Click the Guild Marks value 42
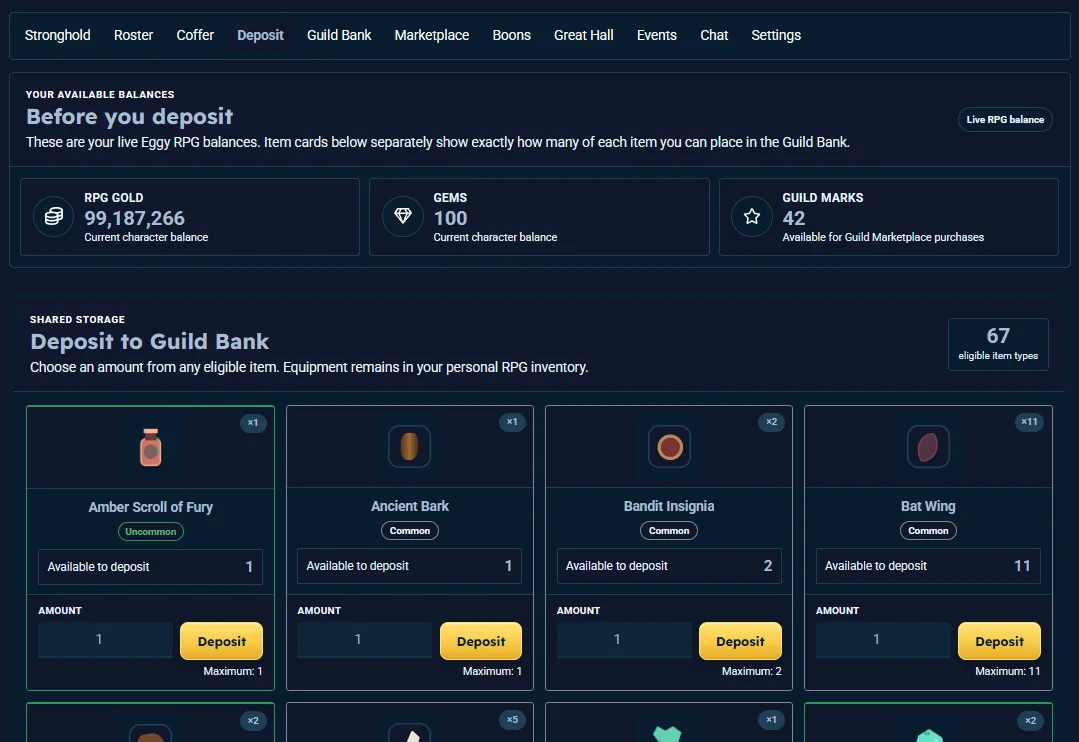1079x742 pixels. 793,218
